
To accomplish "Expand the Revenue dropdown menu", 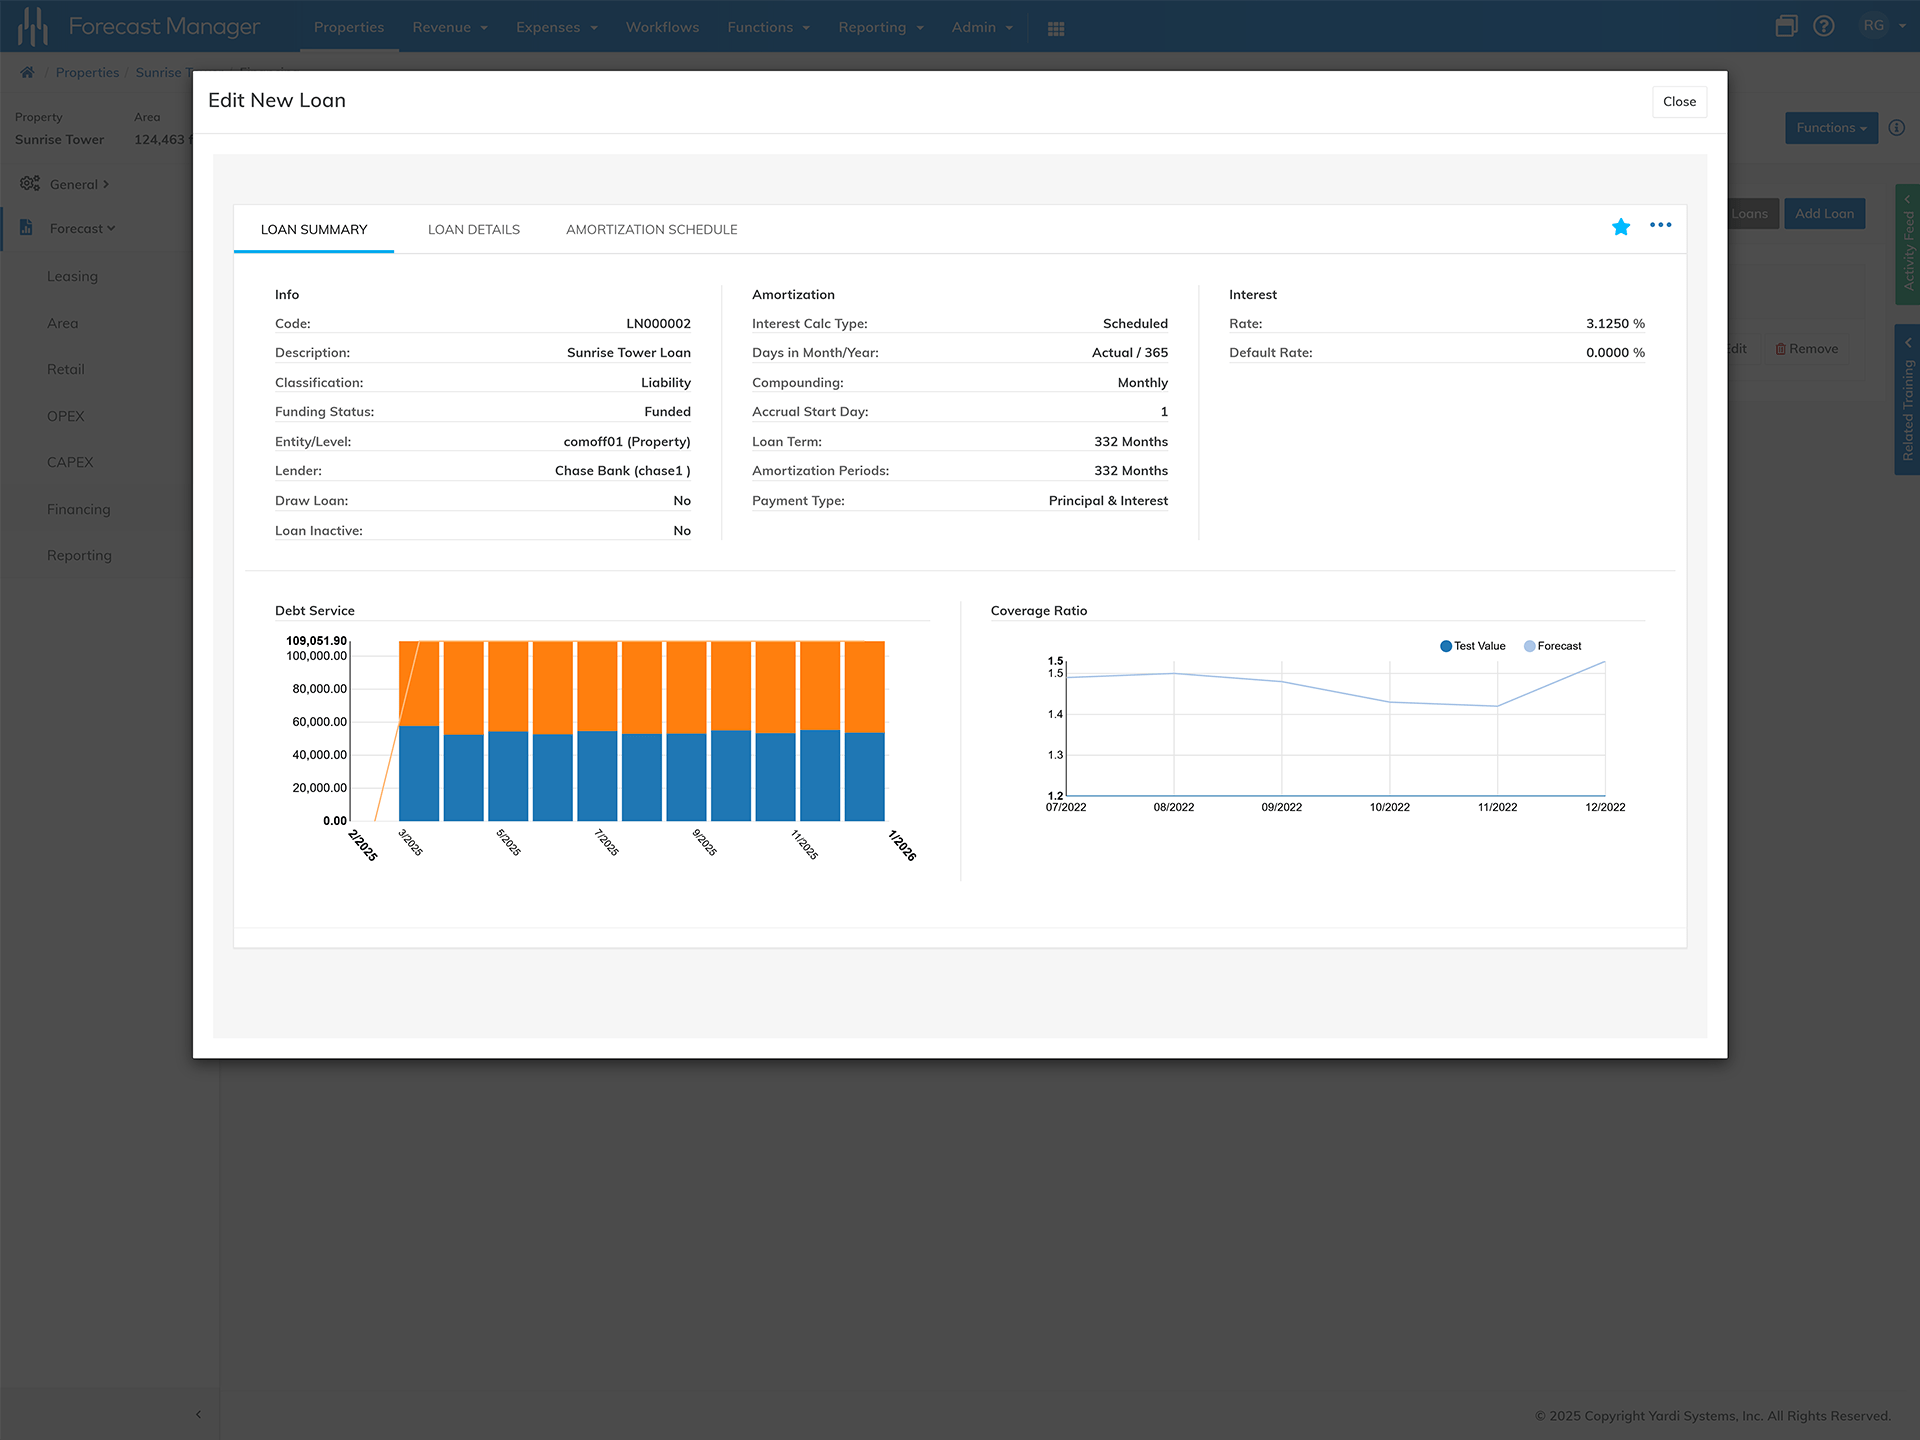I will coord(450,27).
